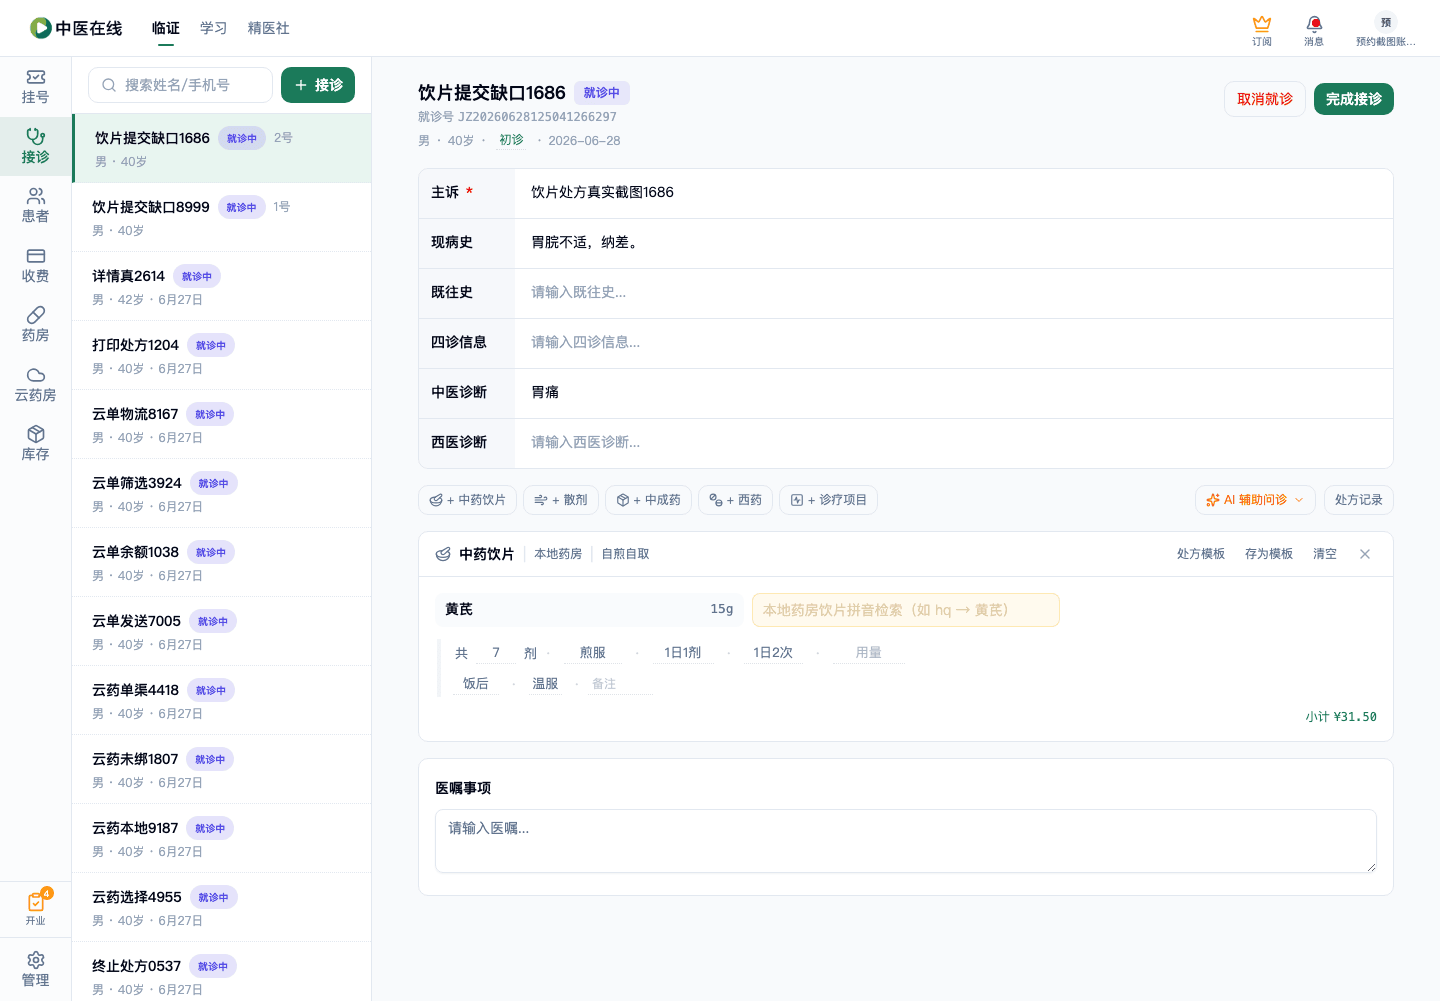Close the 中药饮片 prescription panel
Image resolution: width=1440 pixels, height=1001 pixels.
coord(1365,554)
